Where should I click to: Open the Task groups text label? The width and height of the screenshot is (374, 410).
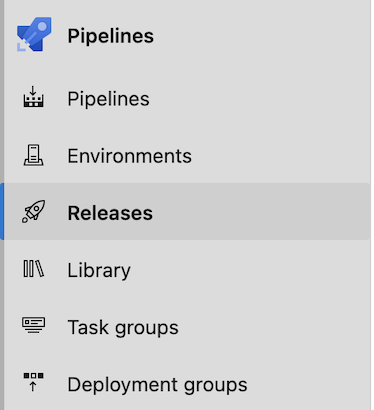[x=123, y=327]
